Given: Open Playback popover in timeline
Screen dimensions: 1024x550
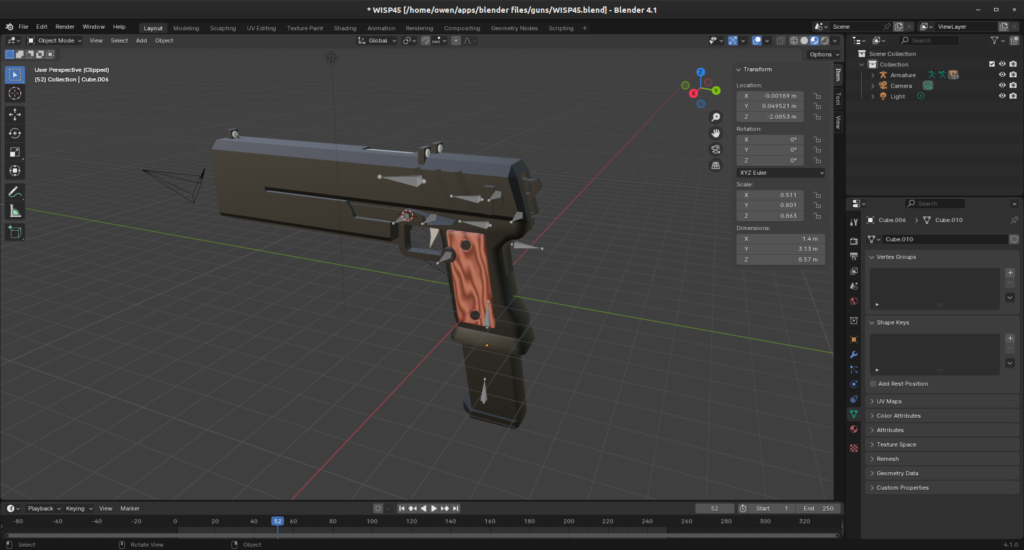Looking at the screenshot, I should (43, 508).
